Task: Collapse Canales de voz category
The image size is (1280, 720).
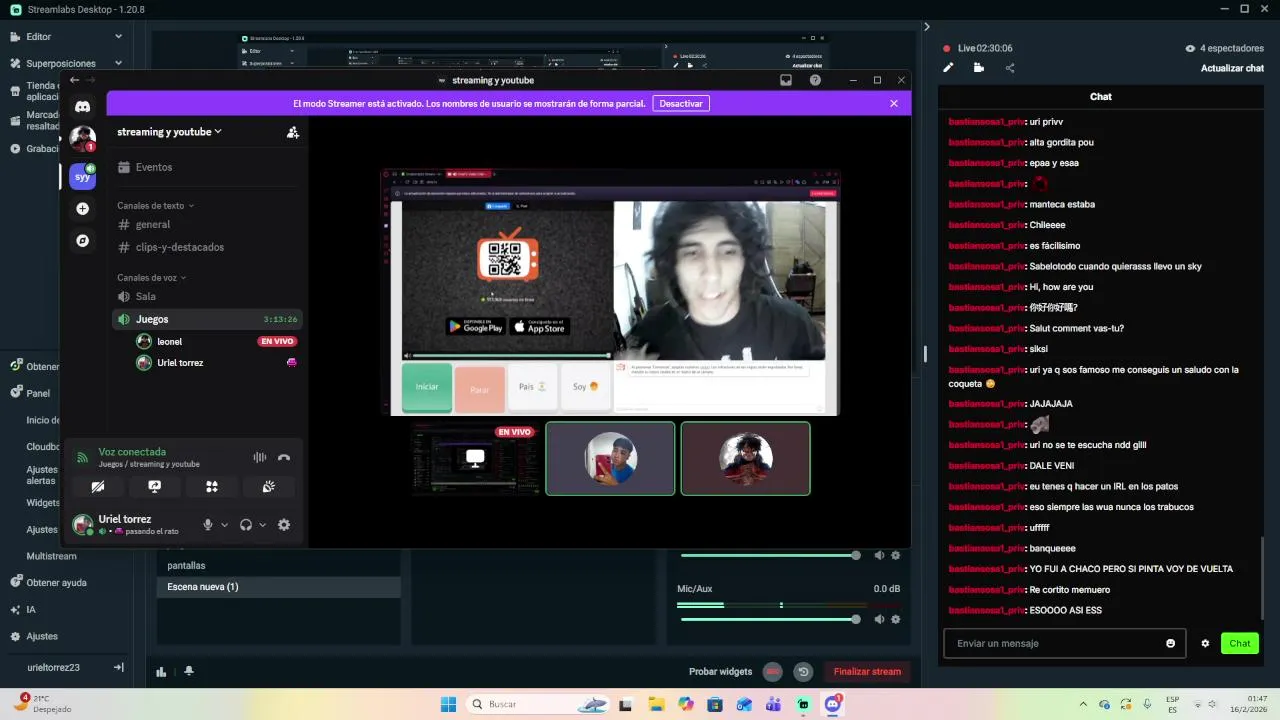Action: (151, 277)
